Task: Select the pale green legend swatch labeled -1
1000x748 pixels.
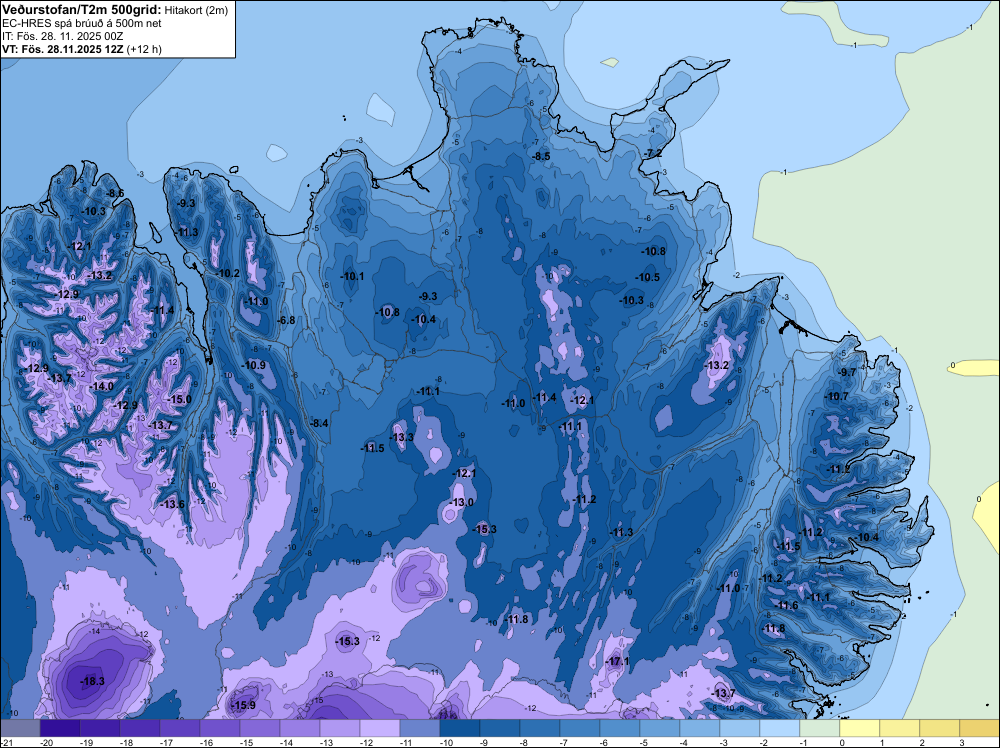Action: coord(820,728)
